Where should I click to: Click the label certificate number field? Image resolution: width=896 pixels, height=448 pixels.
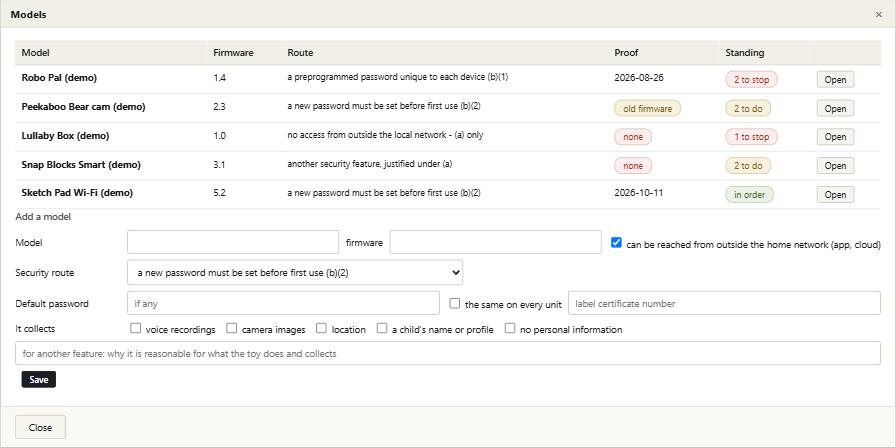[724, 303]
